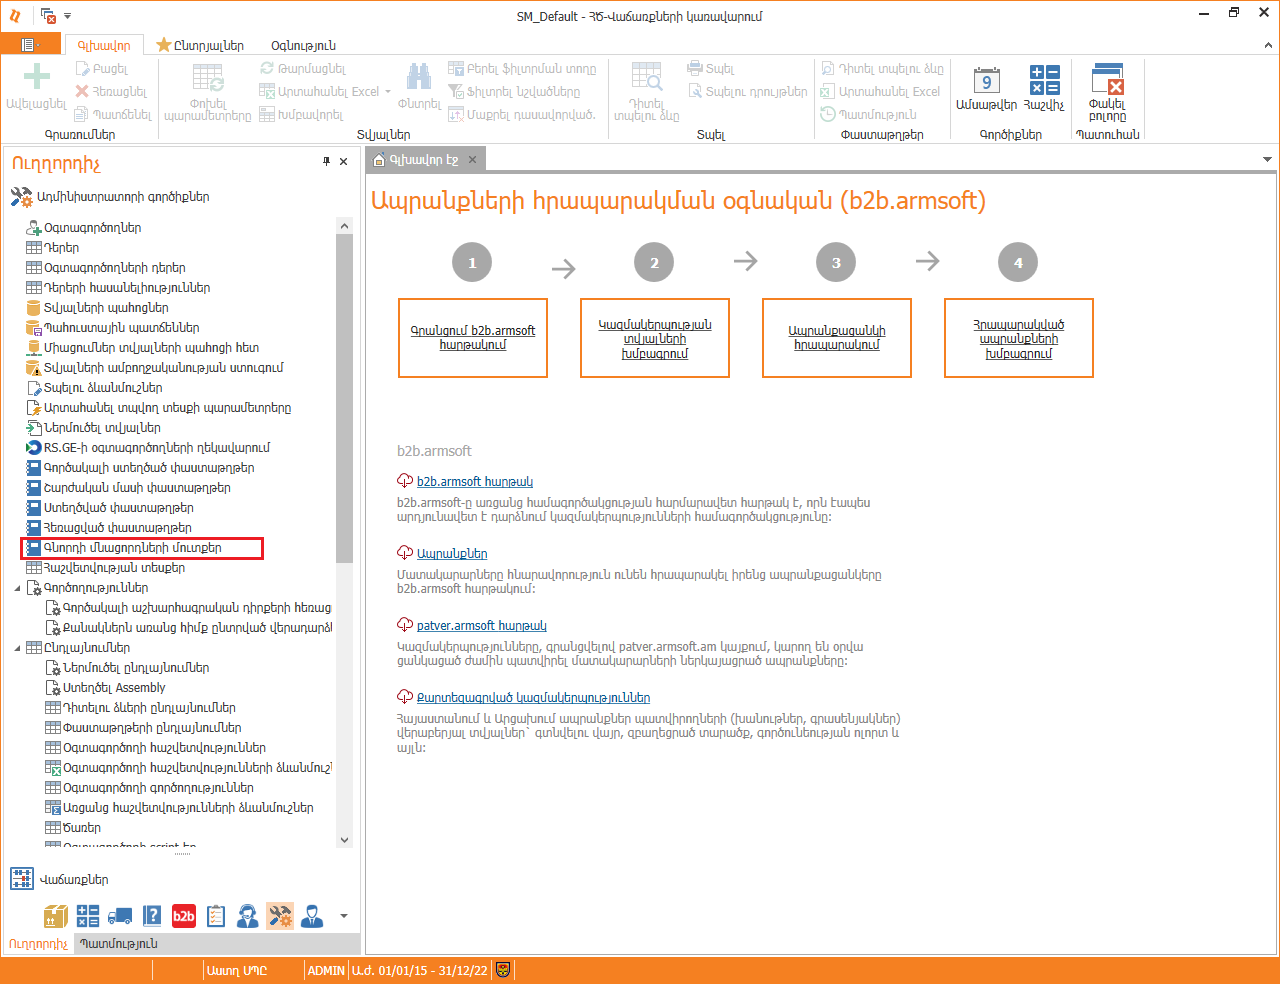The height and width of the screenshot is (984, 1280).
Task: Switch to the Պատմություն bottom tab
Action: [x=119, y=943]
